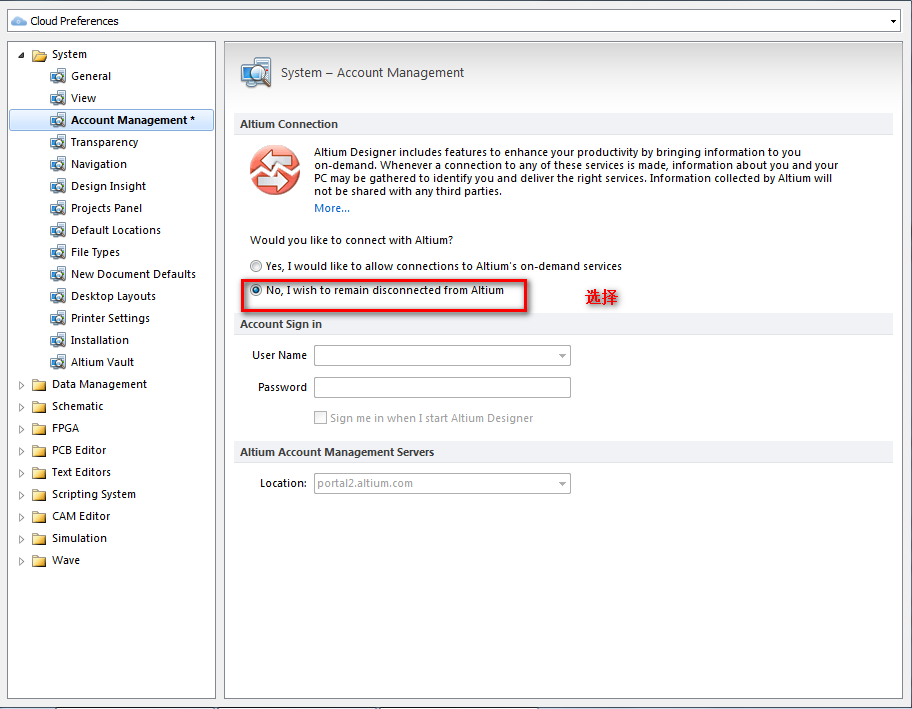Click the Altium Connection red arrows icon

274,170
